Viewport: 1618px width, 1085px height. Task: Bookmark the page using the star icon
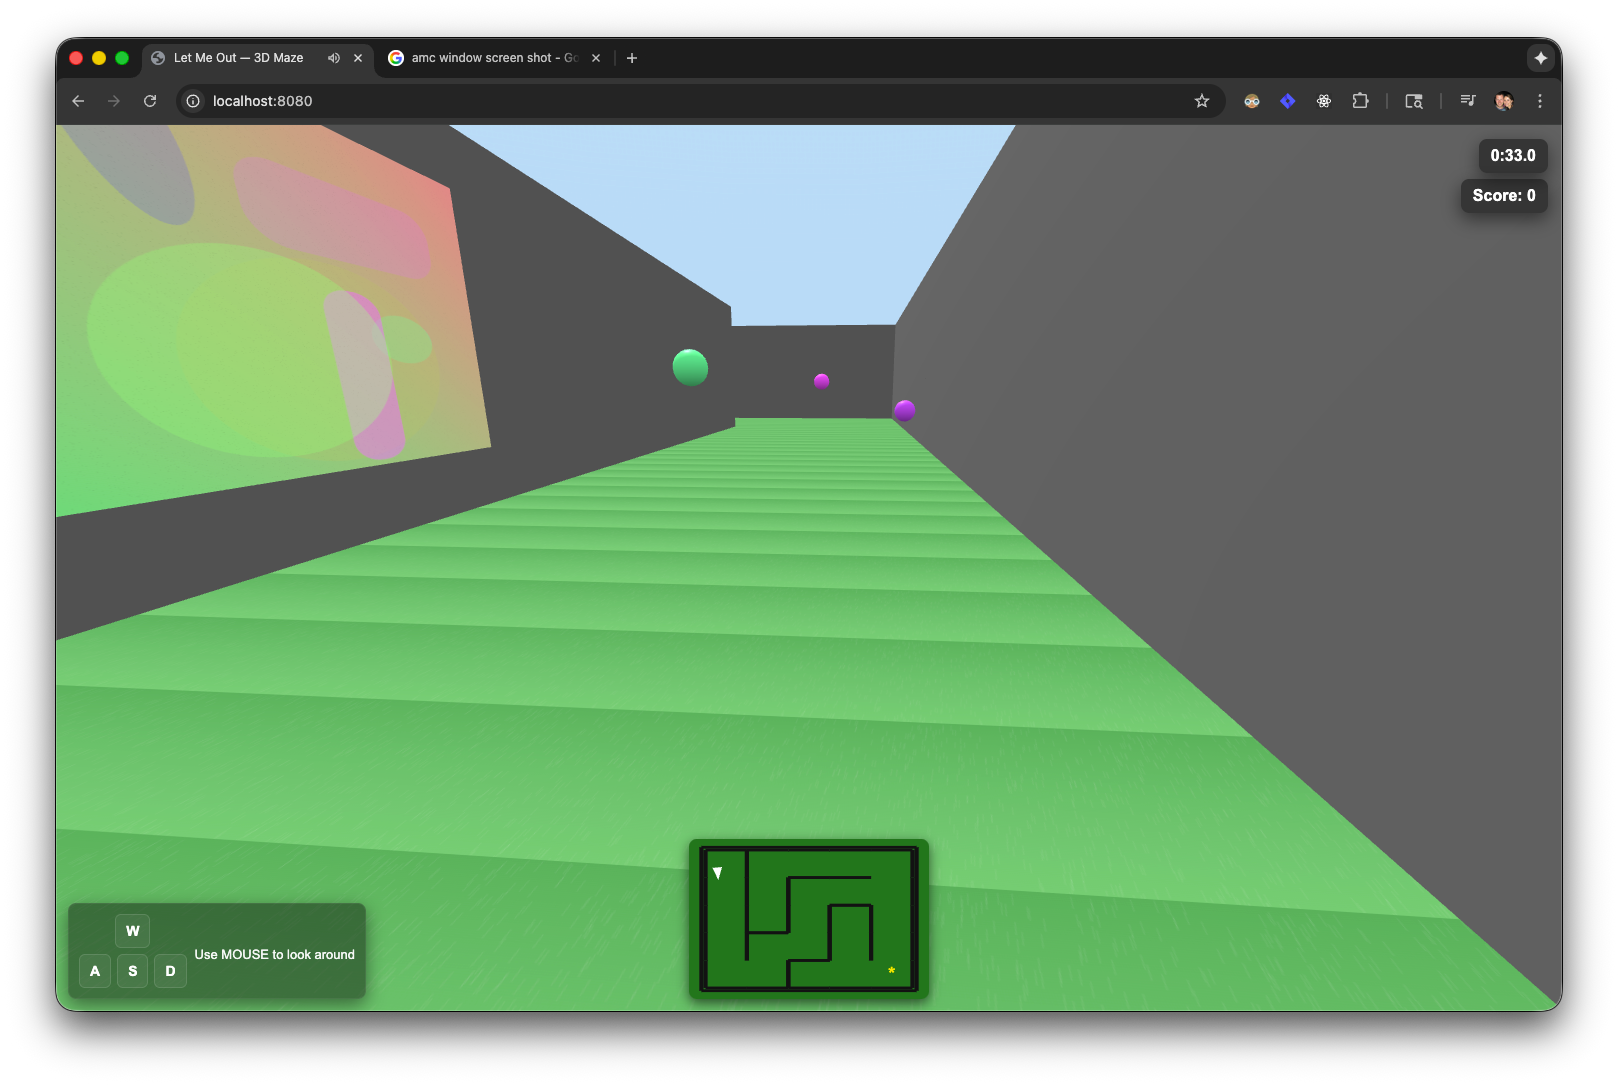1202,101
